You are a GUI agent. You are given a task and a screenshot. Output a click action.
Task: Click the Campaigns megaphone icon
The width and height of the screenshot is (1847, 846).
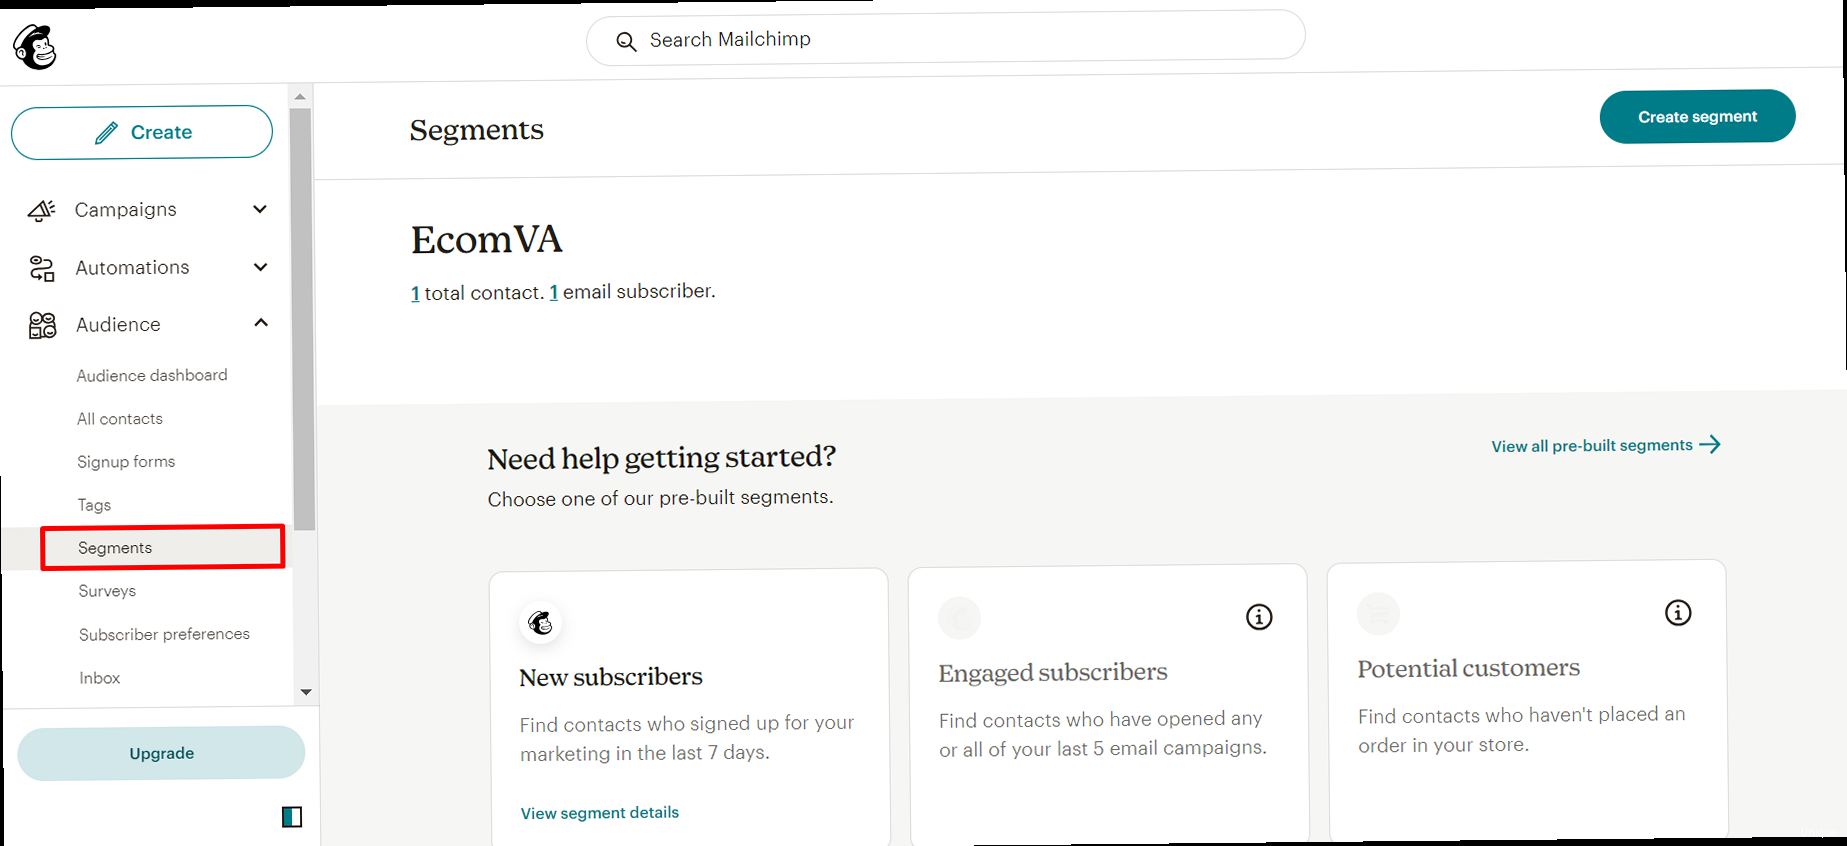[41, 210]
